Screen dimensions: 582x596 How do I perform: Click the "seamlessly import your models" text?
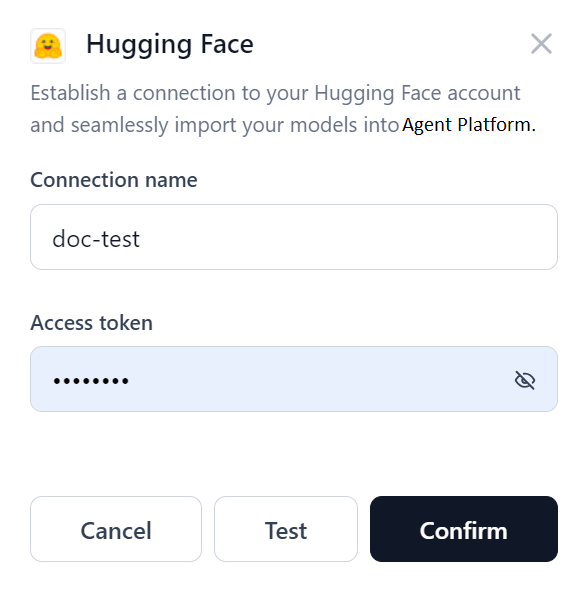click(x=214, y=125)
